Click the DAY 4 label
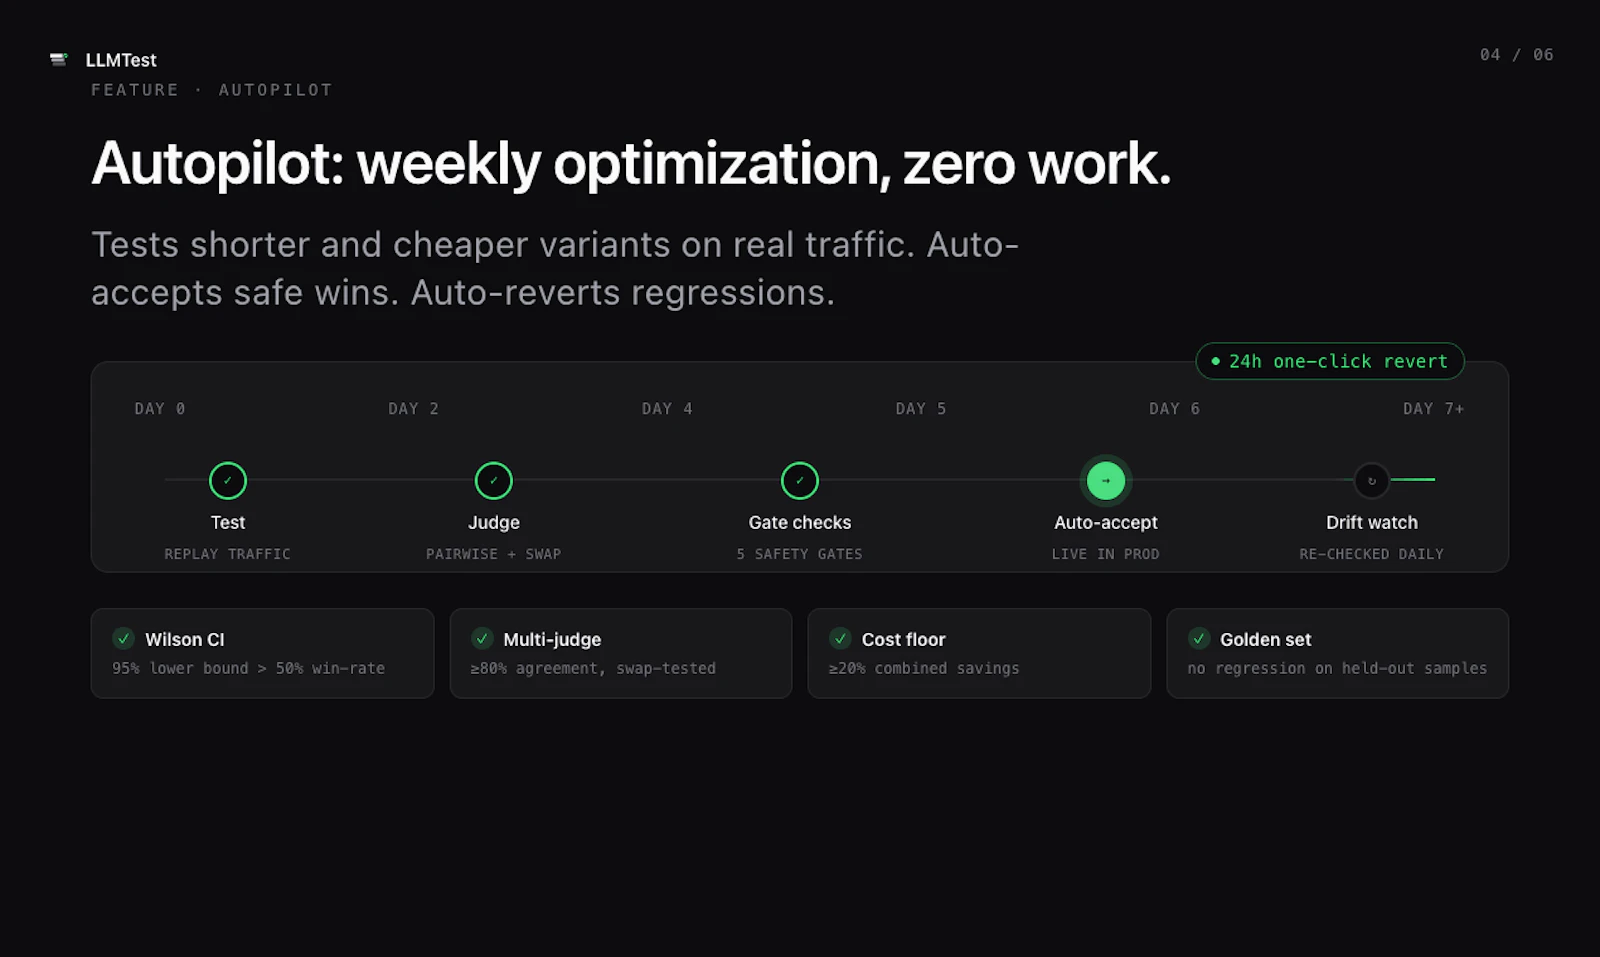This screenshot has width=1600, height=957. (667, 409)
